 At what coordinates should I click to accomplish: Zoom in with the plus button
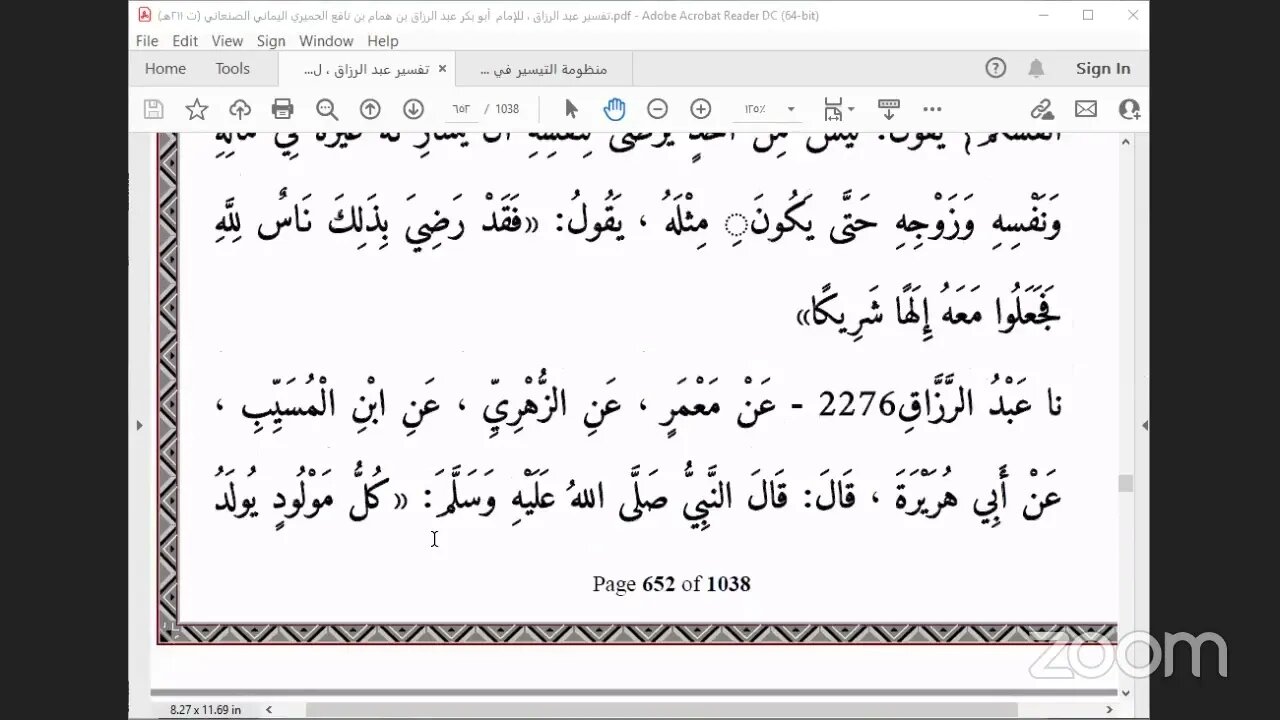point(701,109)
